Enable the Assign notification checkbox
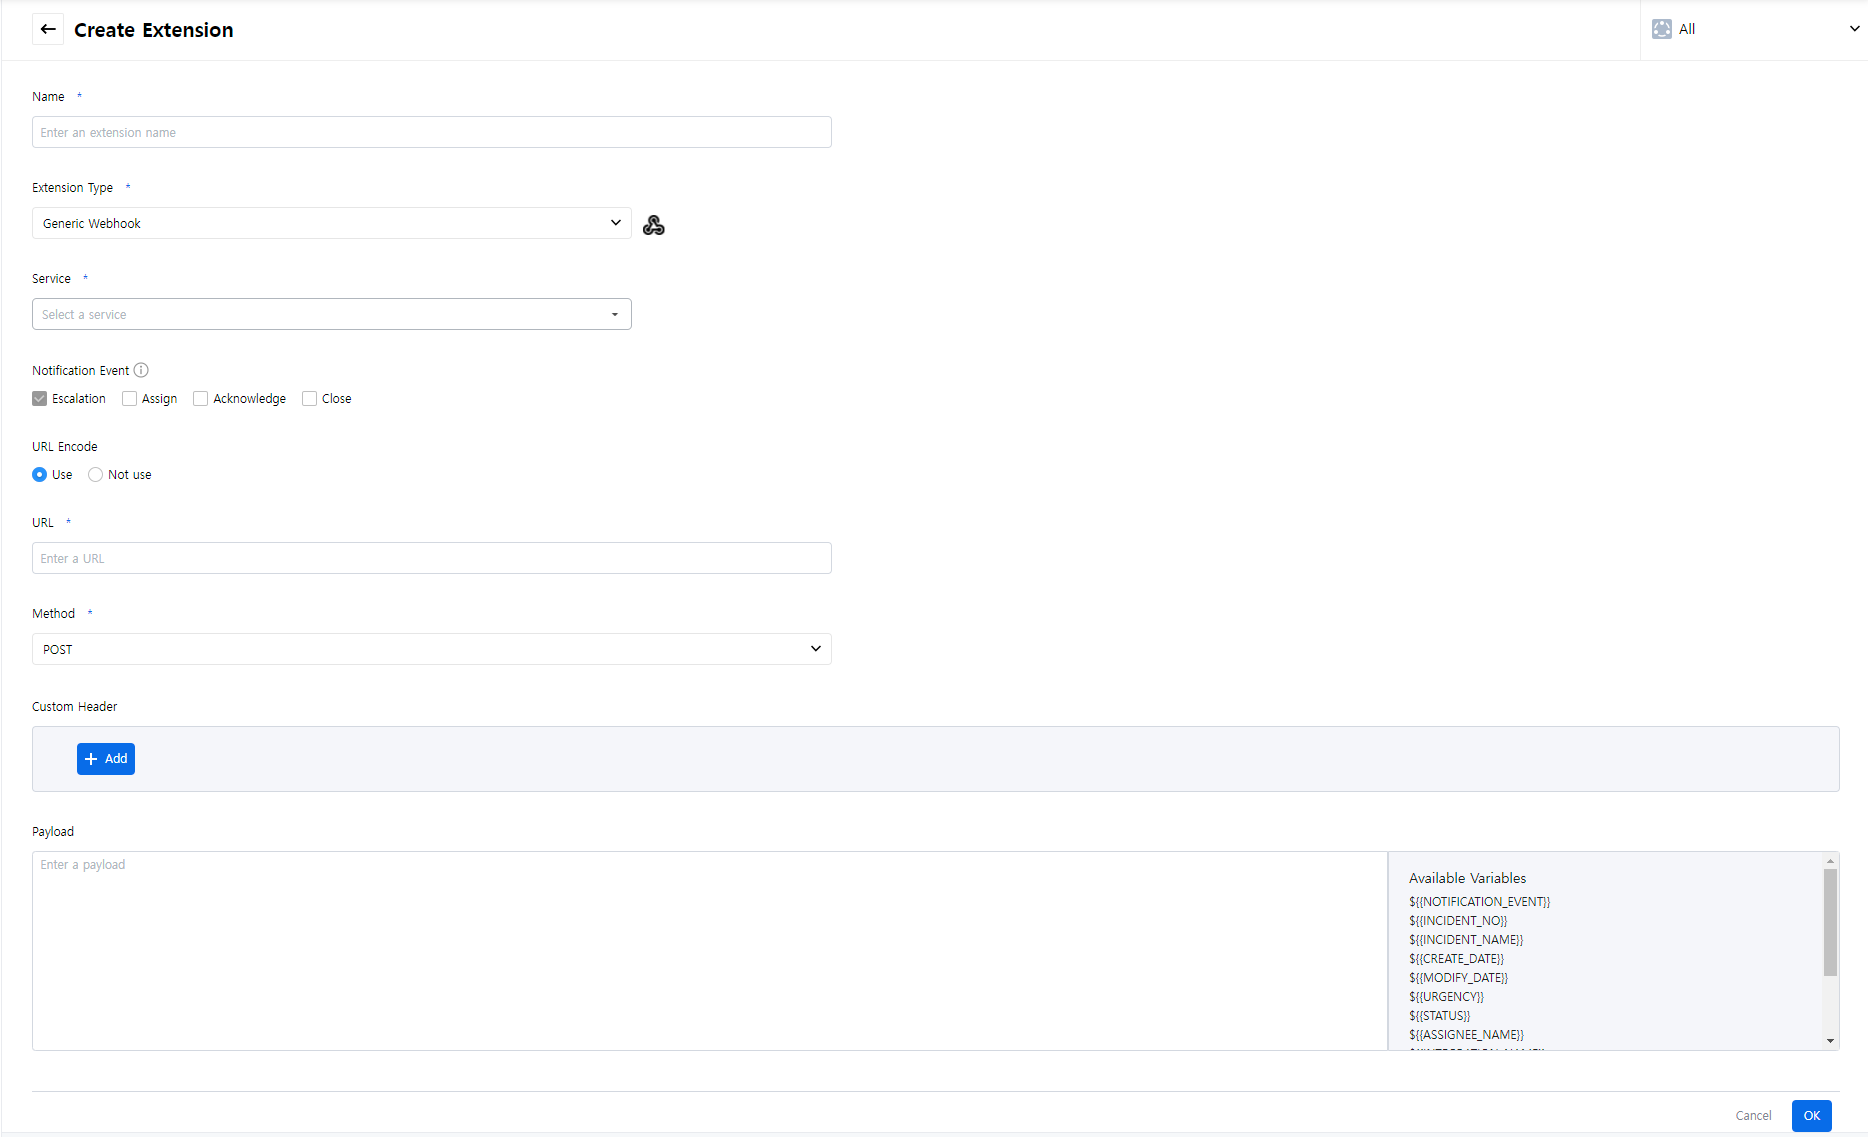 coord(130,399)
